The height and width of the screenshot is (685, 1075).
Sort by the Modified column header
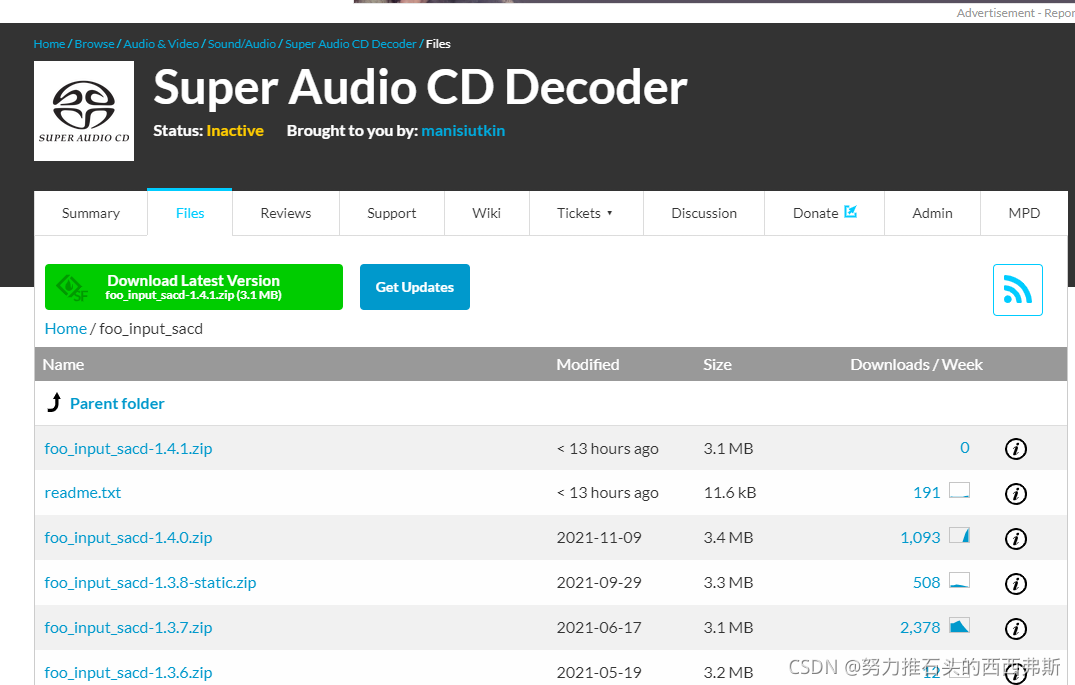[x=588, y=365]
